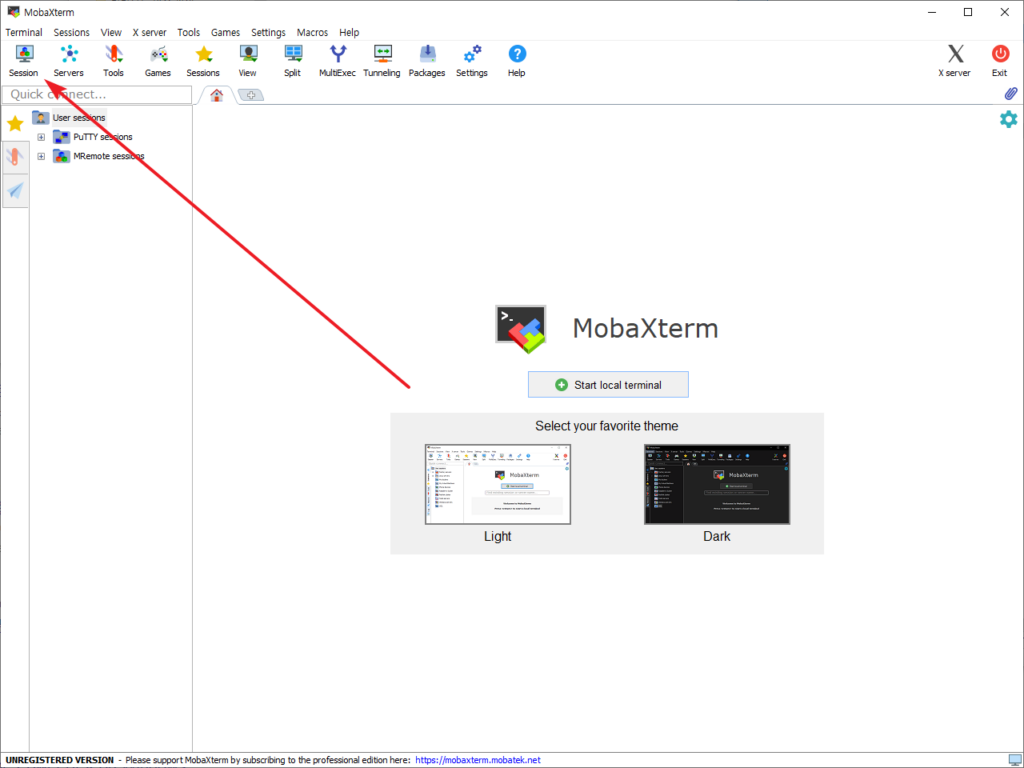Click the Split terminal icon

(292, 60)
